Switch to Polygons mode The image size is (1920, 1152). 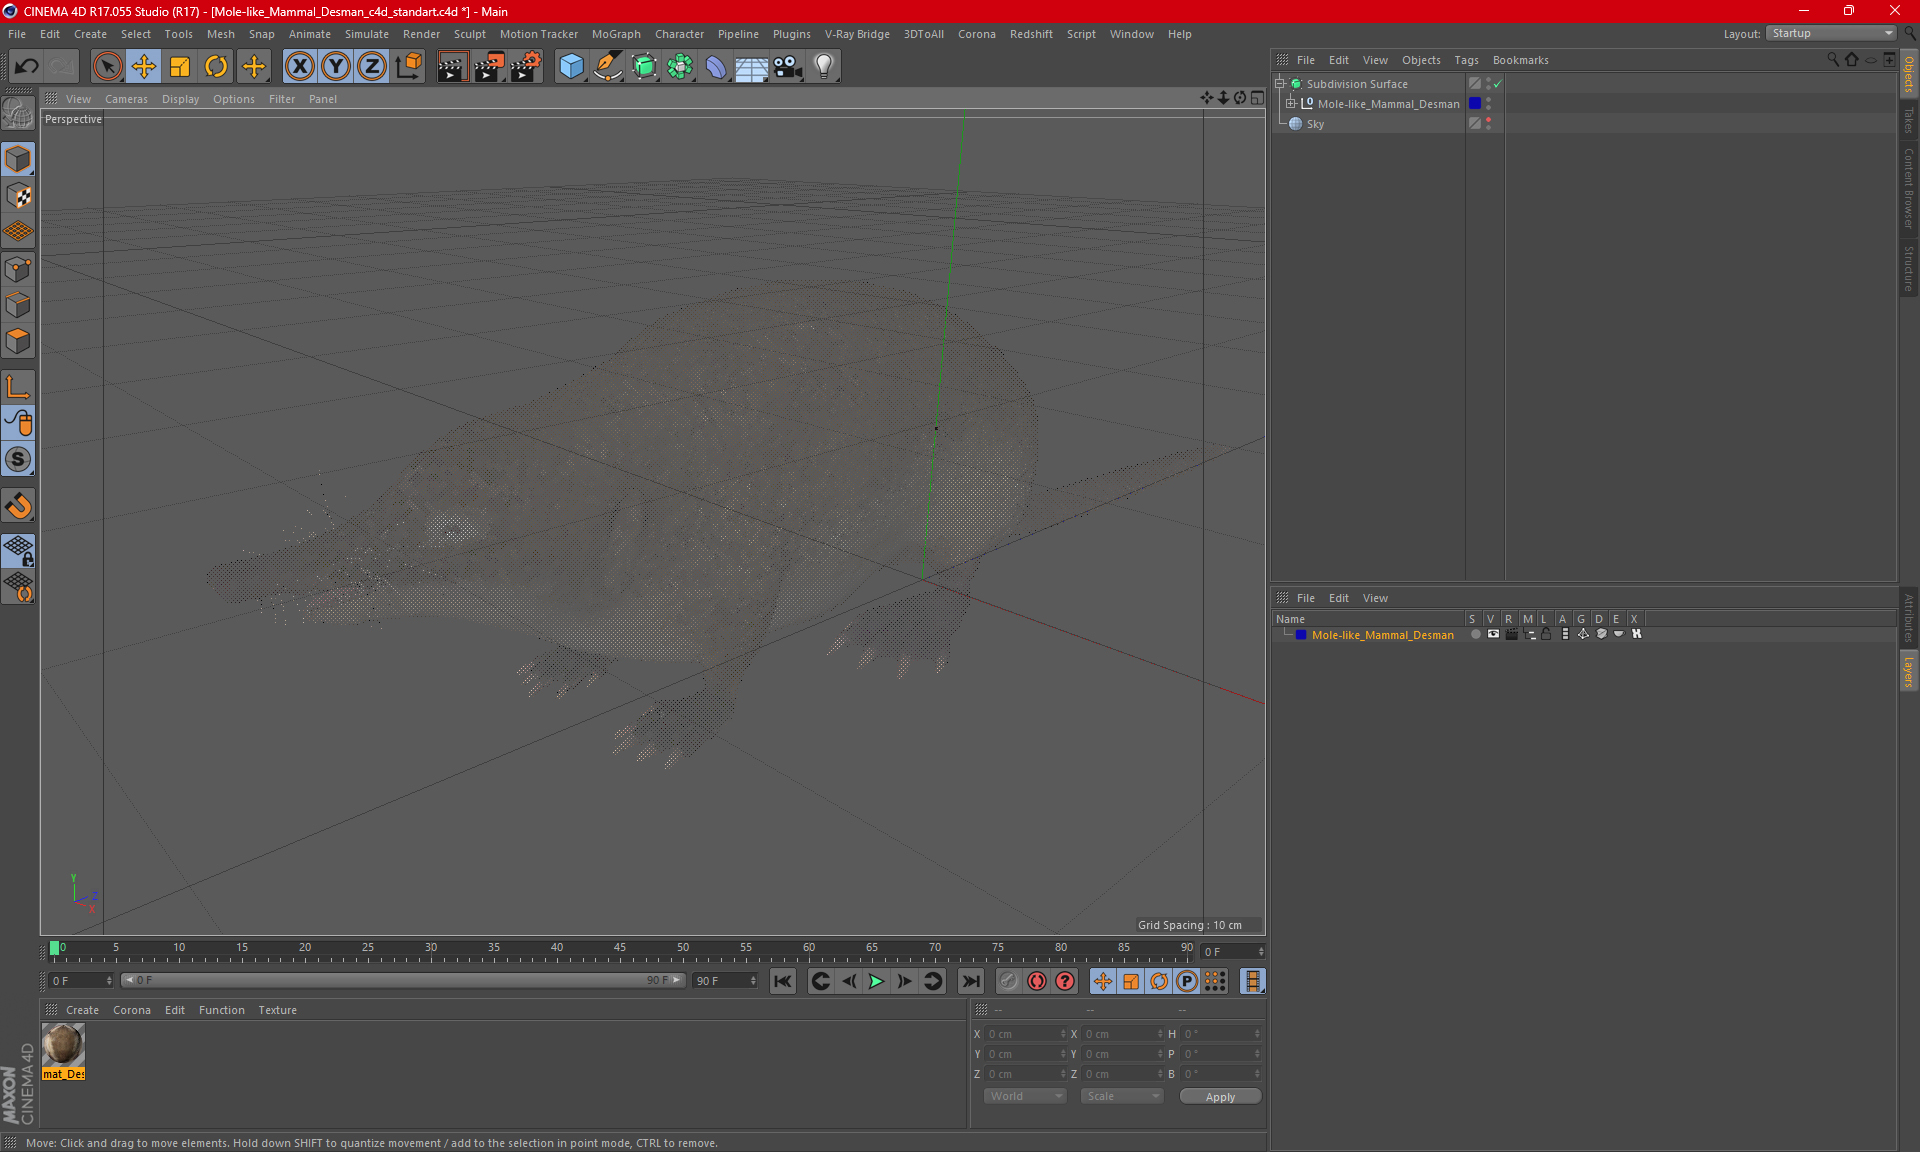[18, 341]
